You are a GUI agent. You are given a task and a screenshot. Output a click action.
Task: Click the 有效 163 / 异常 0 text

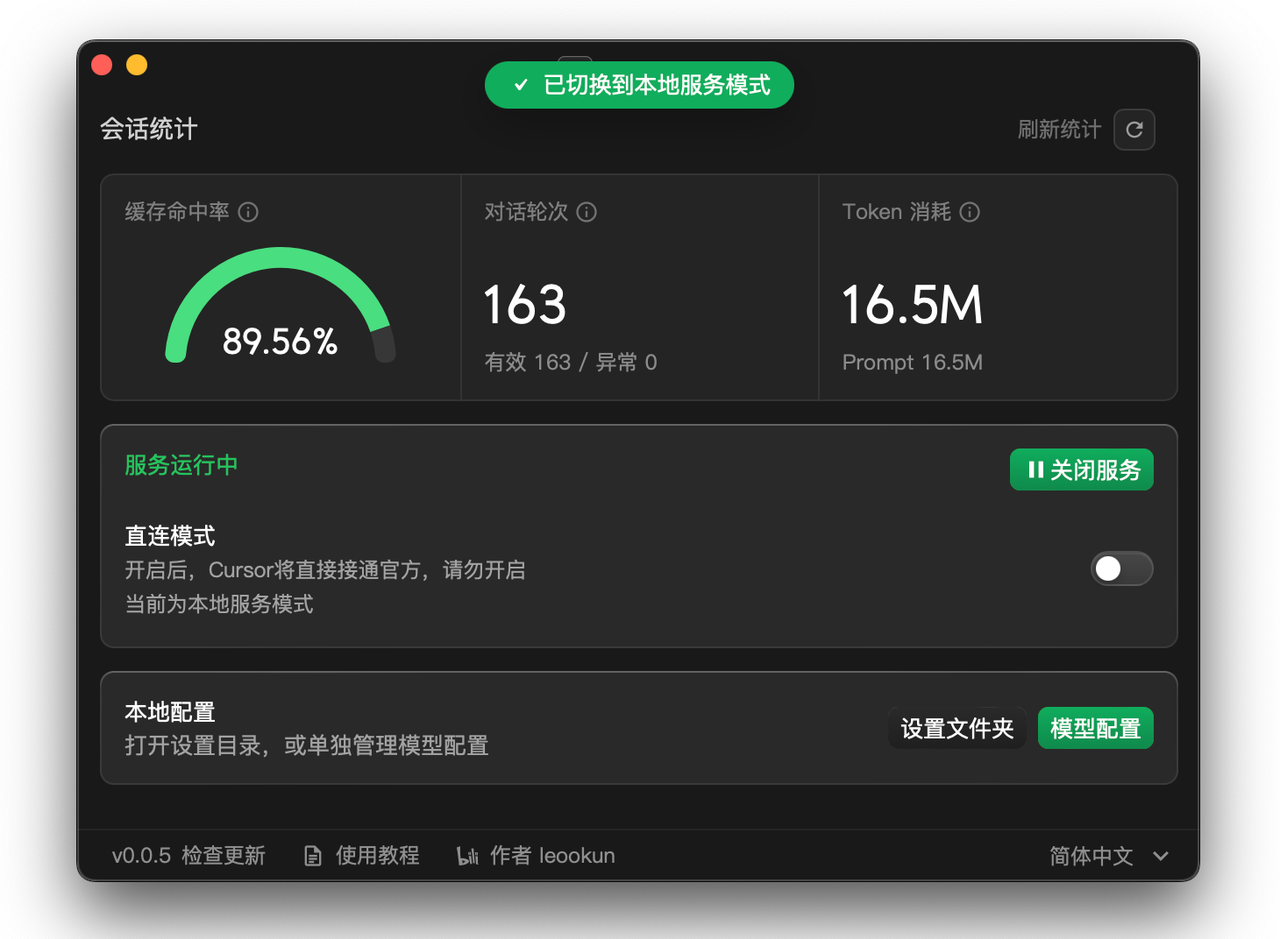571,362
